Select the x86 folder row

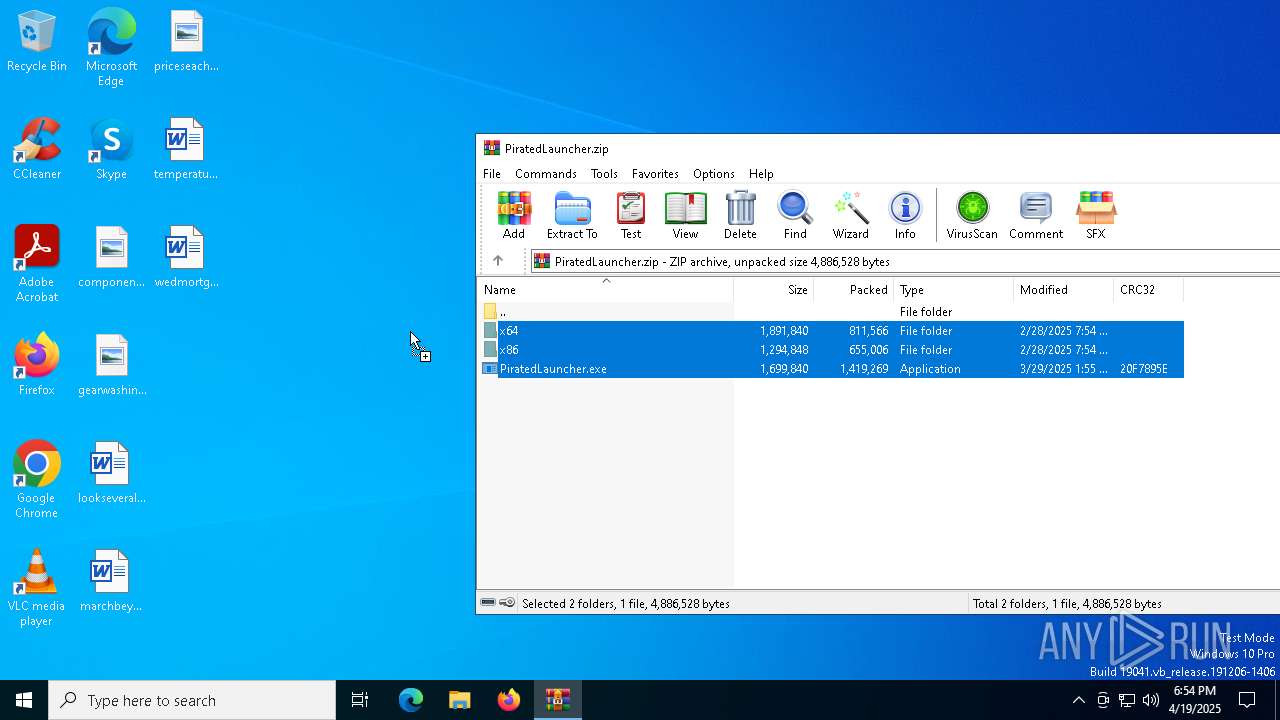[x=831, y=350]
